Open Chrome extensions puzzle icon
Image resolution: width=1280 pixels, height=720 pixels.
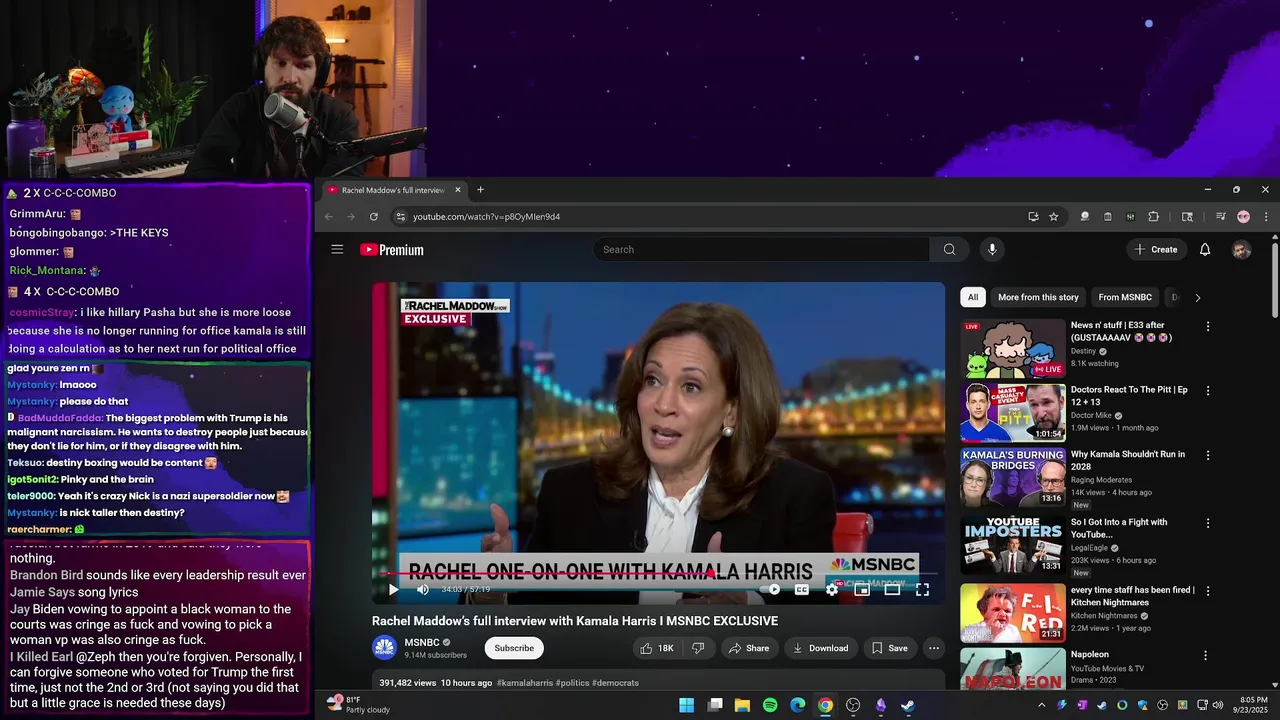point(1153,217)
